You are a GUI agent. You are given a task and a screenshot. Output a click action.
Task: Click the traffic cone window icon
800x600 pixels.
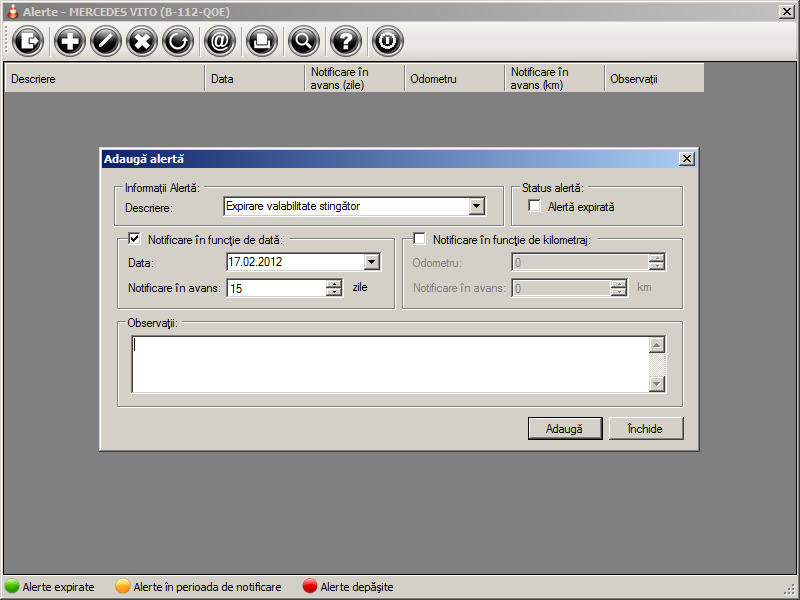[x=12, y=11]
